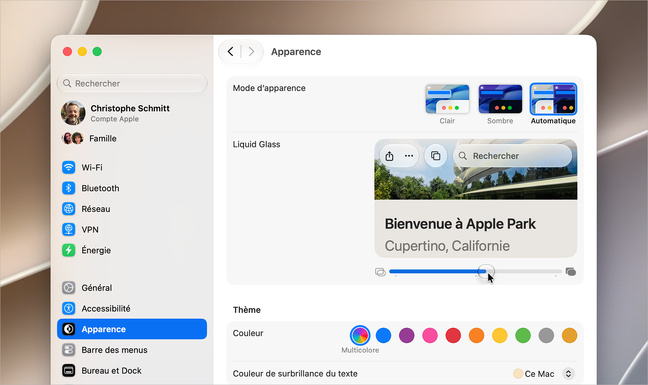Viewport: 648px width, 385px height.
Task: Select the red theme color swatch
Action: coord(453,335)
